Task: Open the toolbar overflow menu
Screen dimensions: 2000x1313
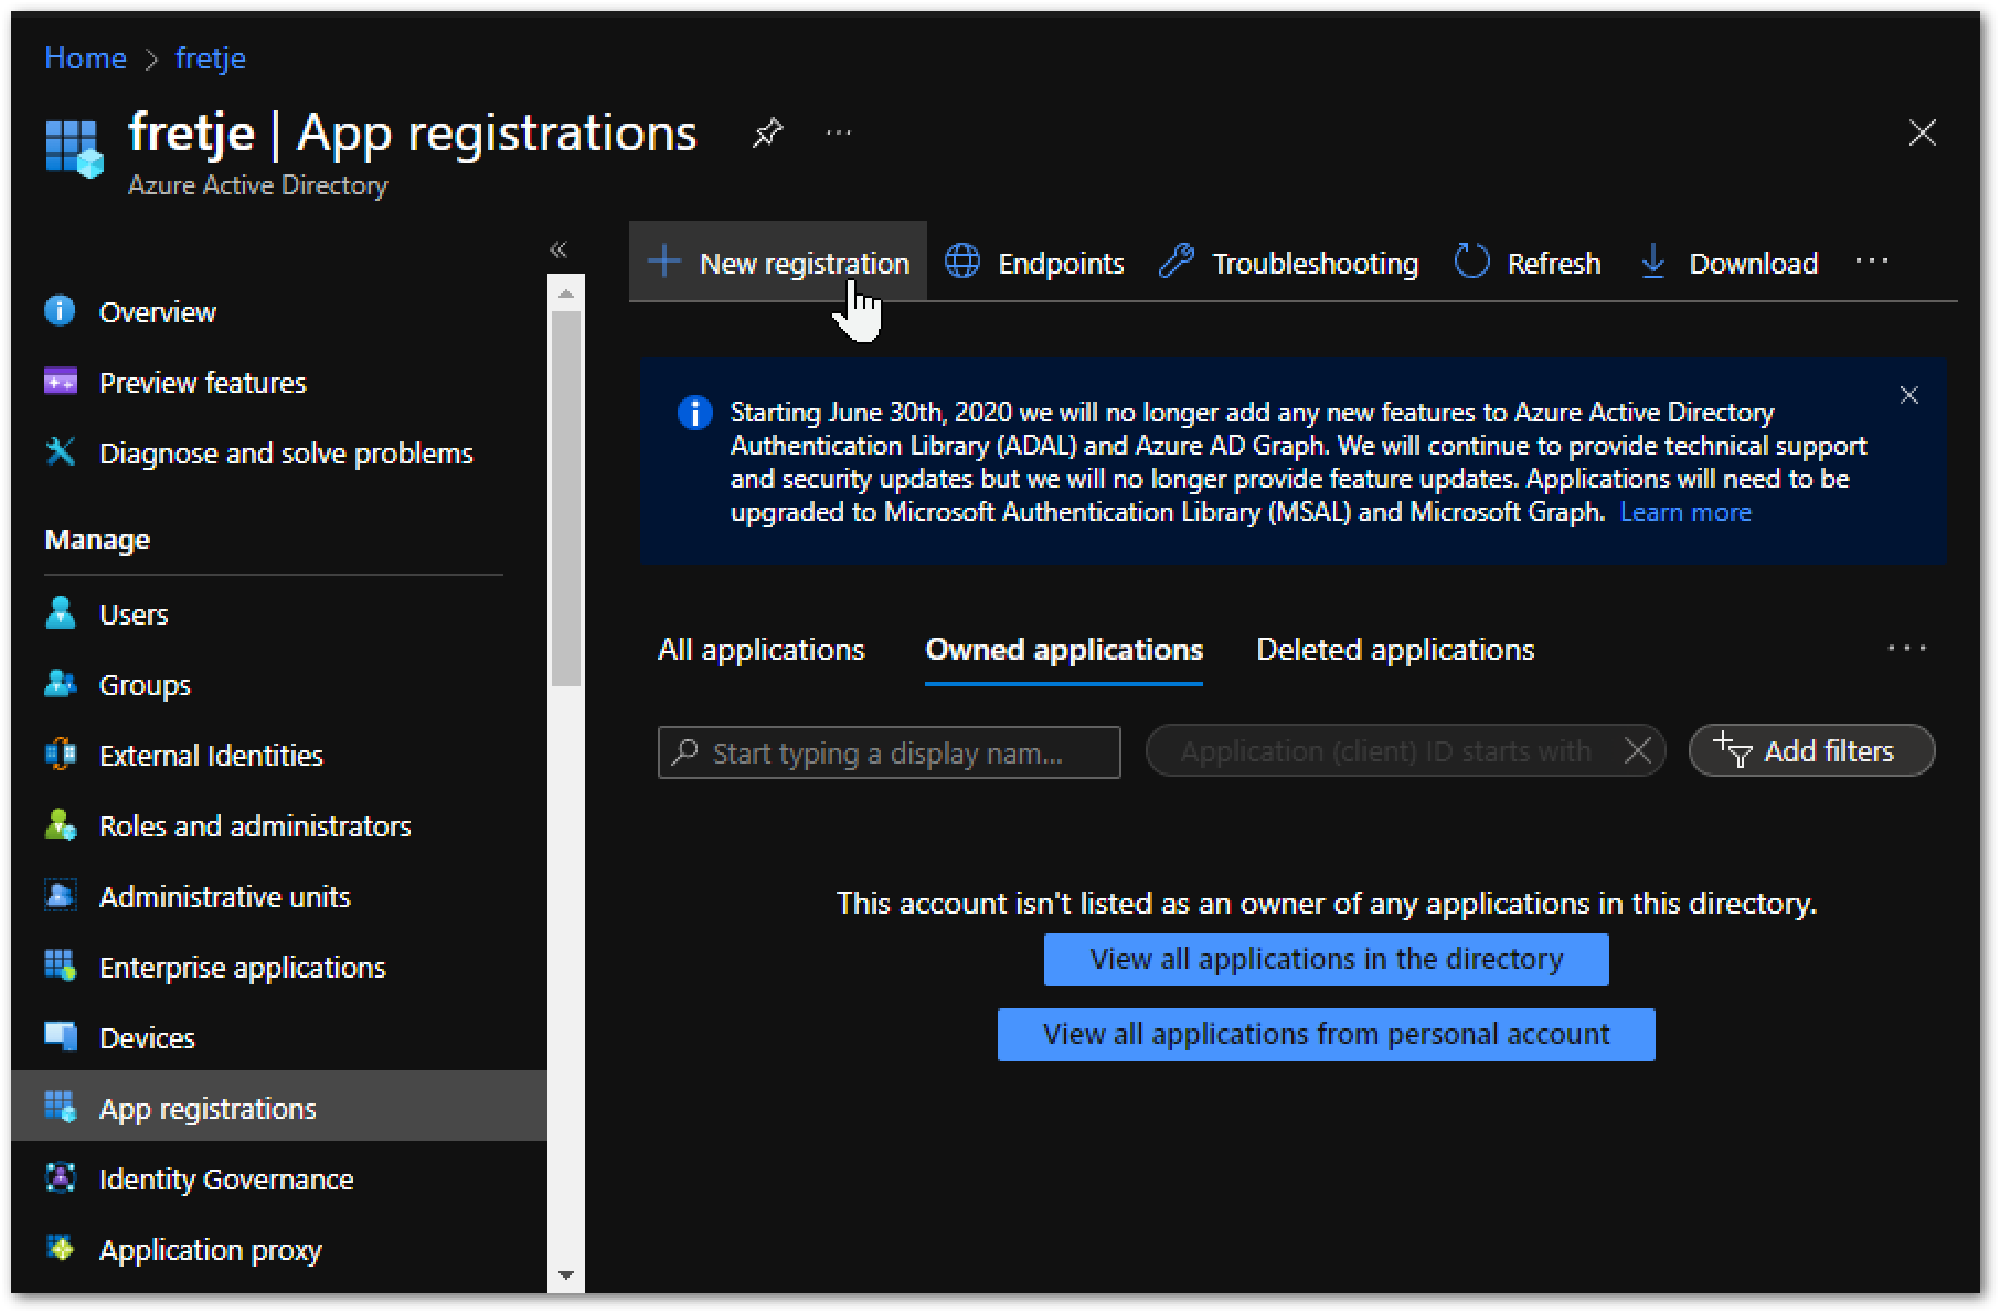Action: (x=1872, y=262)
